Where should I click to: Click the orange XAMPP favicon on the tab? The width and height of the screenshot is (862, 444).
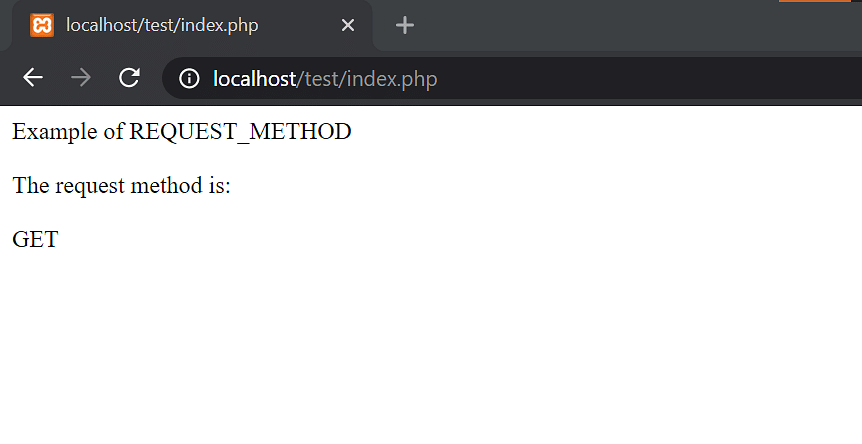point(42,25)
